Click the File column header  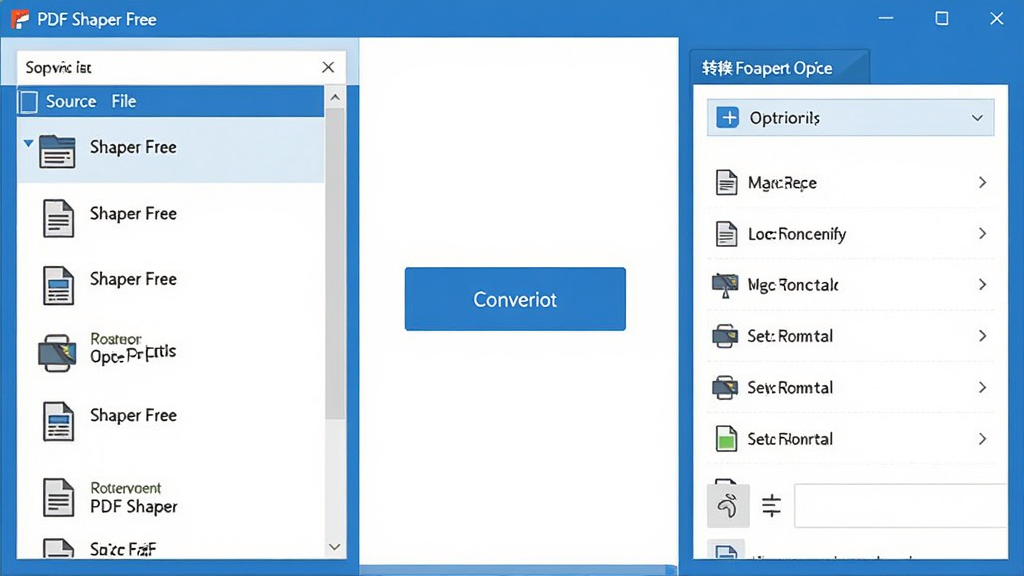tap(123, 102)
